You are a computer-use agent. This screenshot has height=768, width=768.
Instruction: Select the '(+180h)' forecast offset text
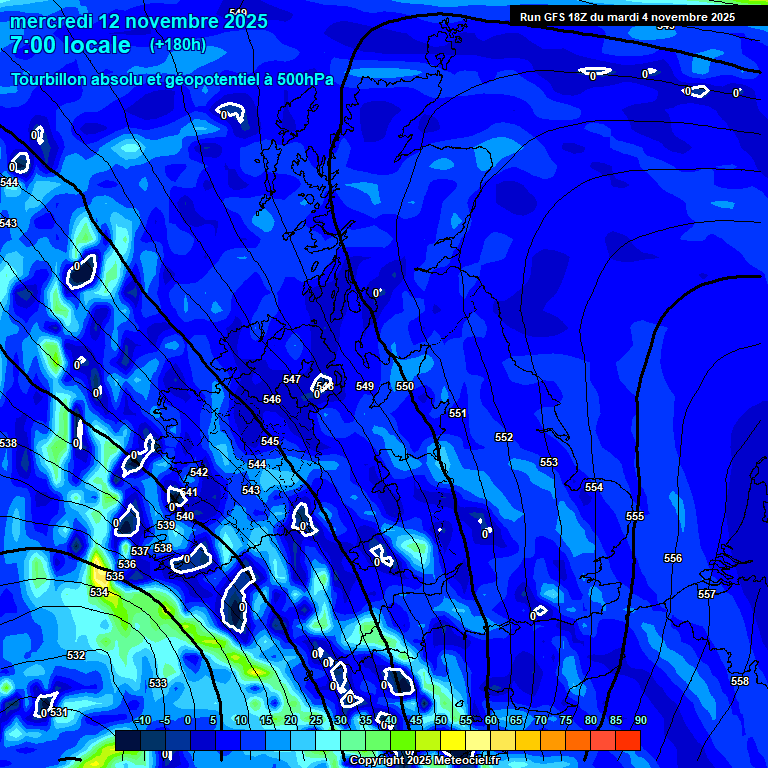[178, 45]
